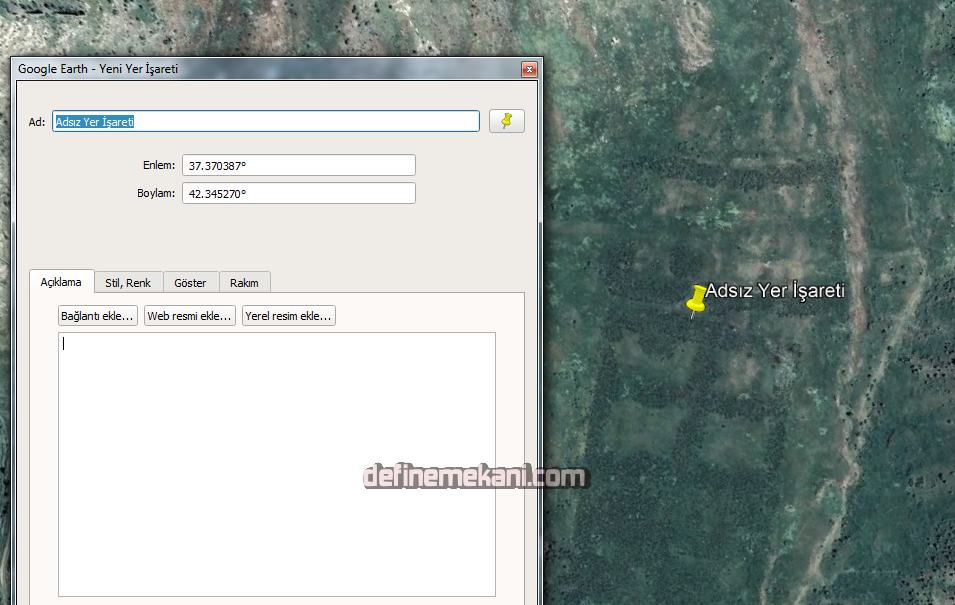Select the yellow pushpin on the map
955x605 pixels.
point(698,298)
